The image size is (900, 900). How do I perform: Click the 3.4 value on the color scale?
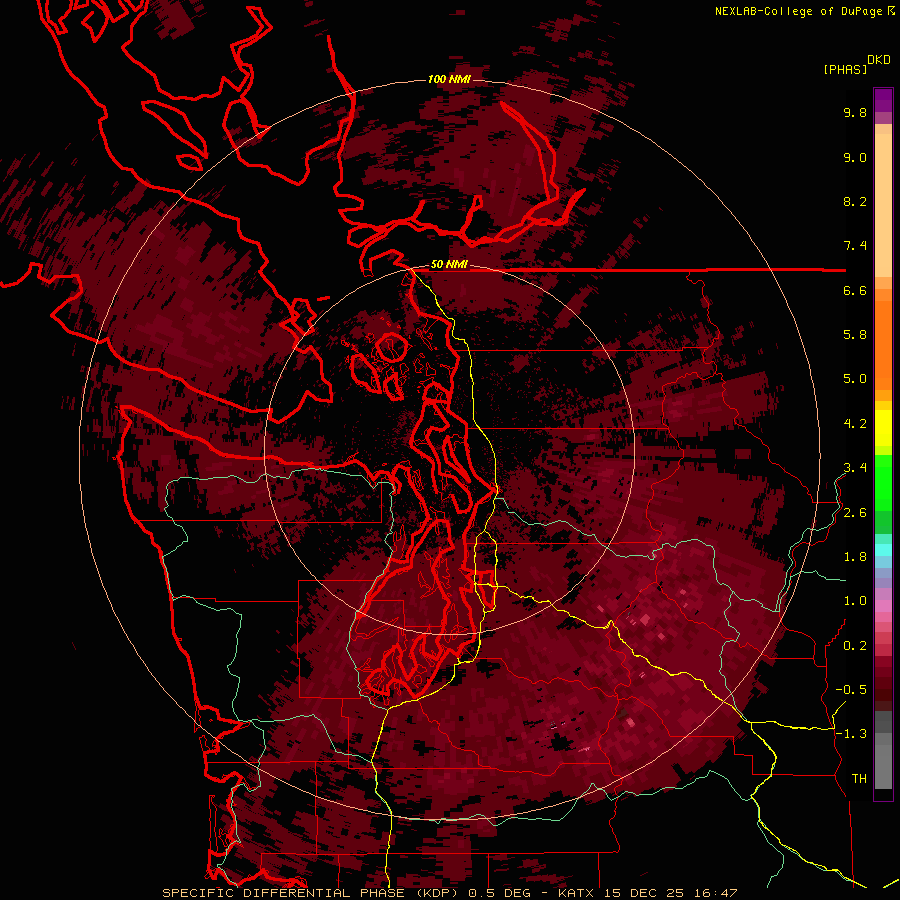point(855,468)
